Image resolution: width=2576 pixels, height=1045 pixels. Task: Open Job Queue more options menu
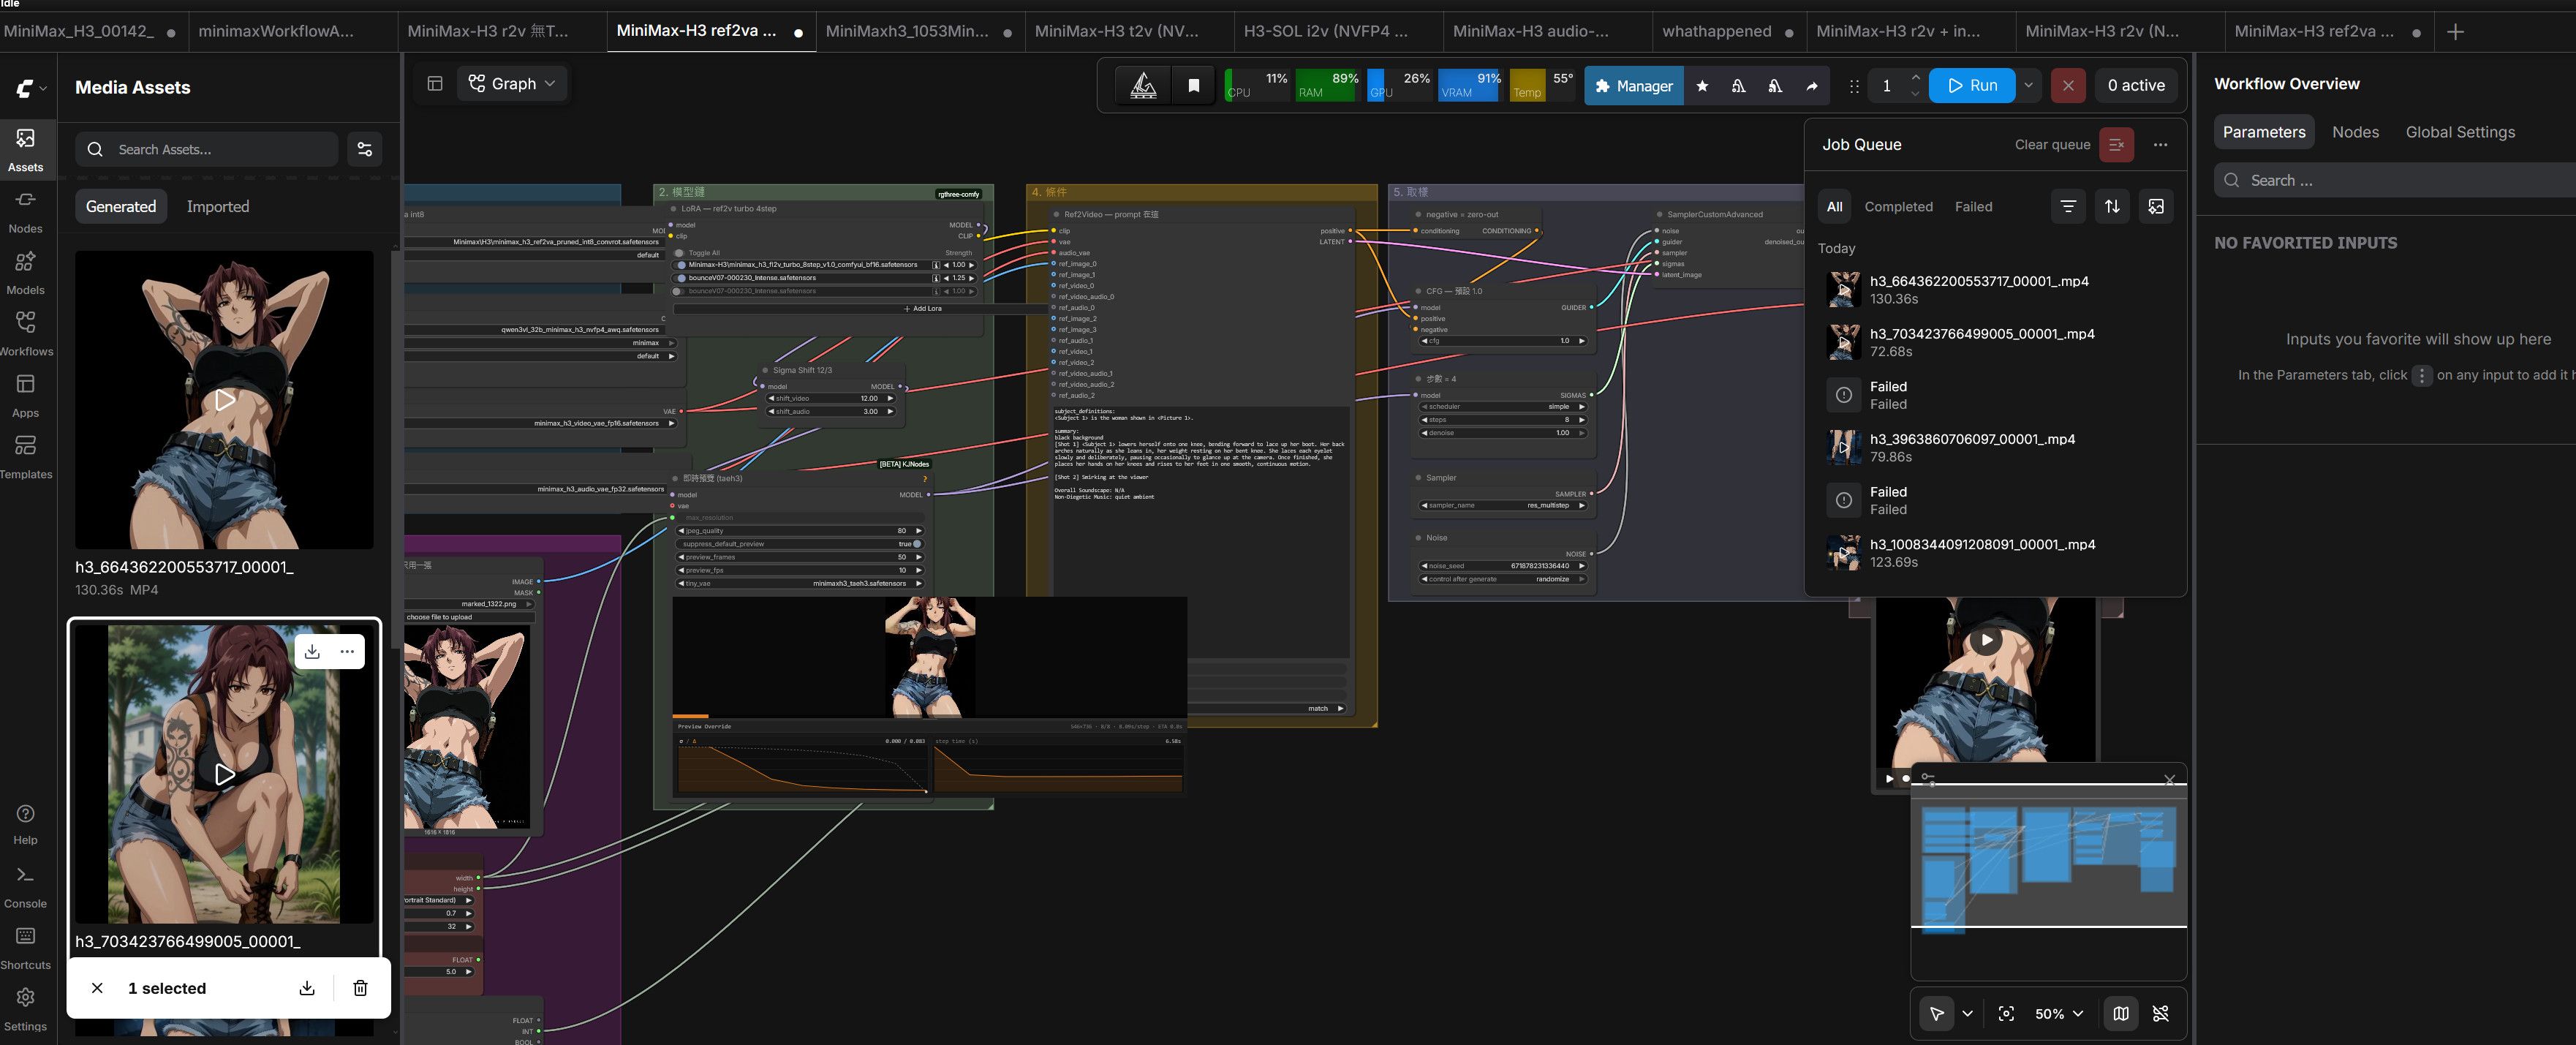[2160, 144]
